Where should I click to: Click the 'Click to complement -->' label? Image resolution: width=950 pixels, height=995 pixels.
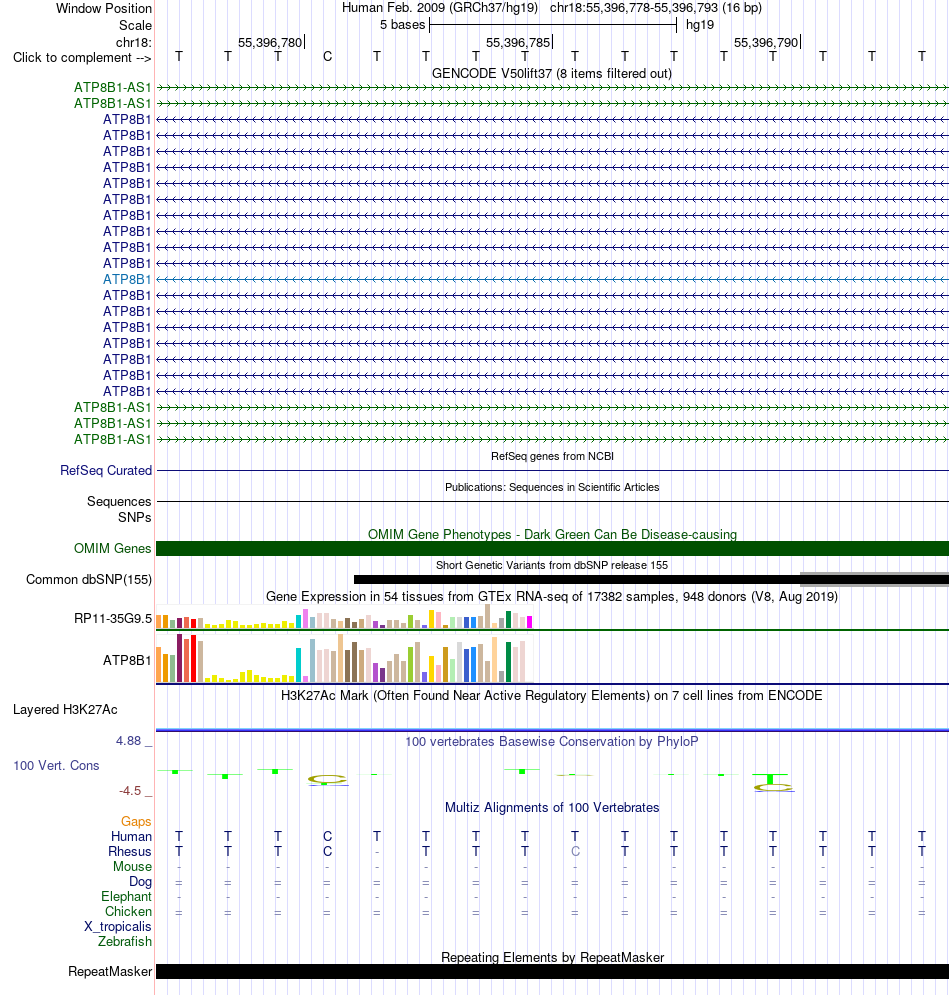[x=82, y=58]
